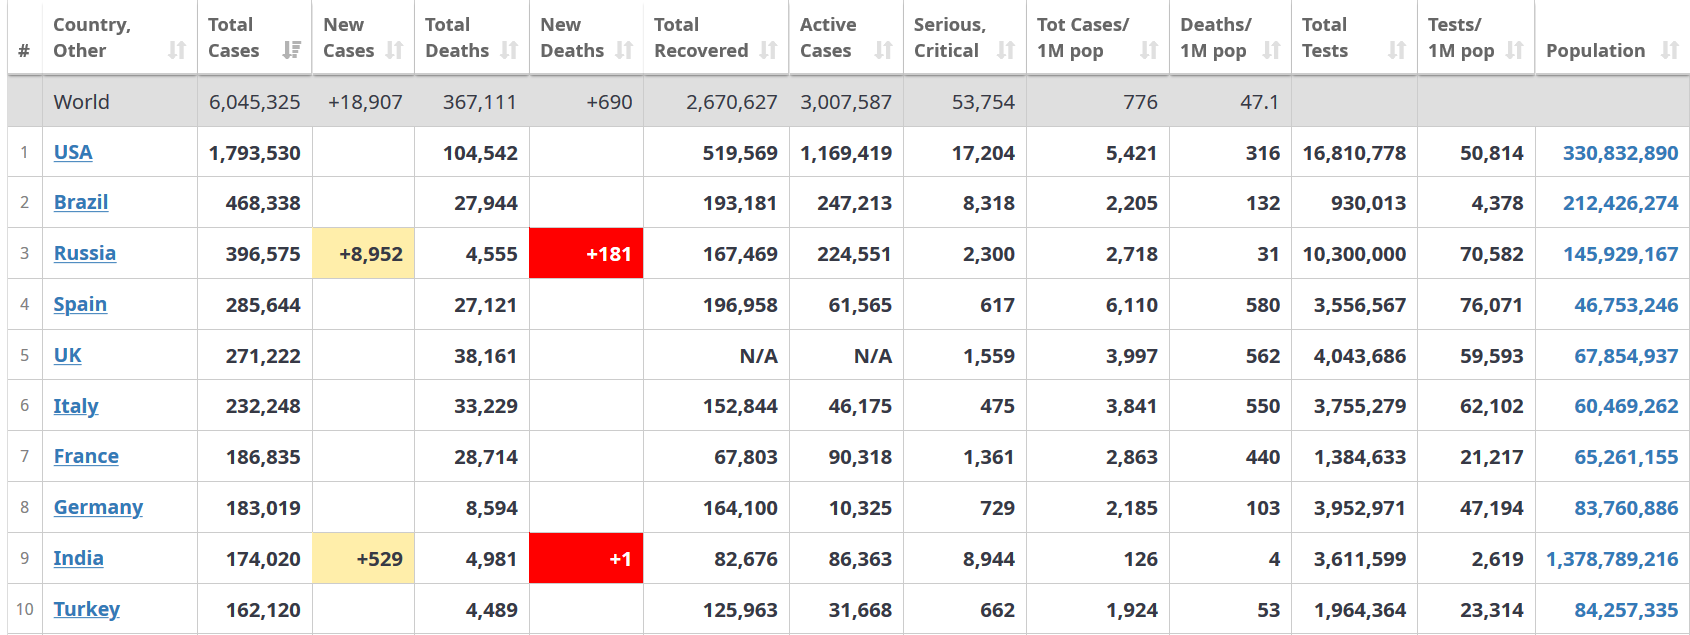The height and width of the screenshot is (635, 1690).
Task: Open Brazil population link 212,426,274
Action: tap(1620, 203)
